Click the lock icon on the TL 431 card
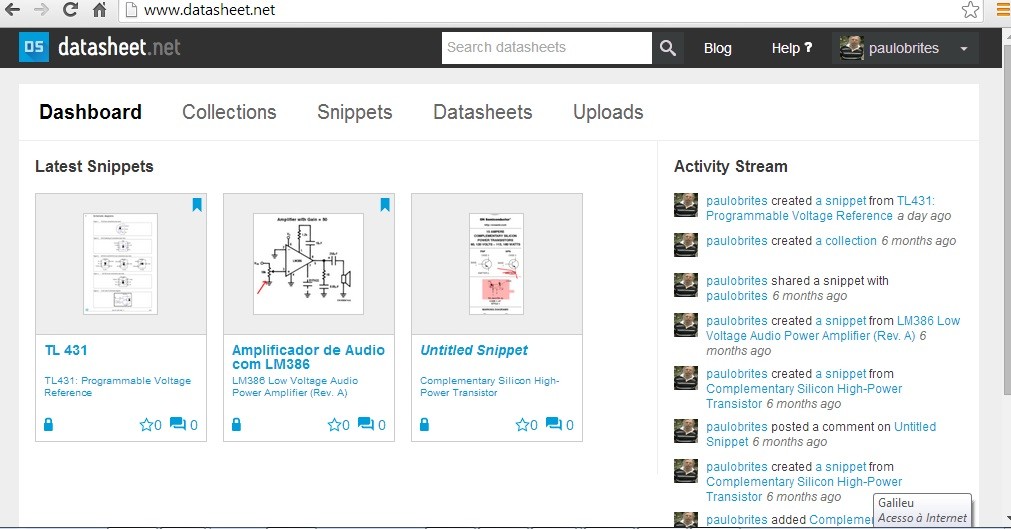The width and height of the screenshot is (1011, 529). (48, 424)
